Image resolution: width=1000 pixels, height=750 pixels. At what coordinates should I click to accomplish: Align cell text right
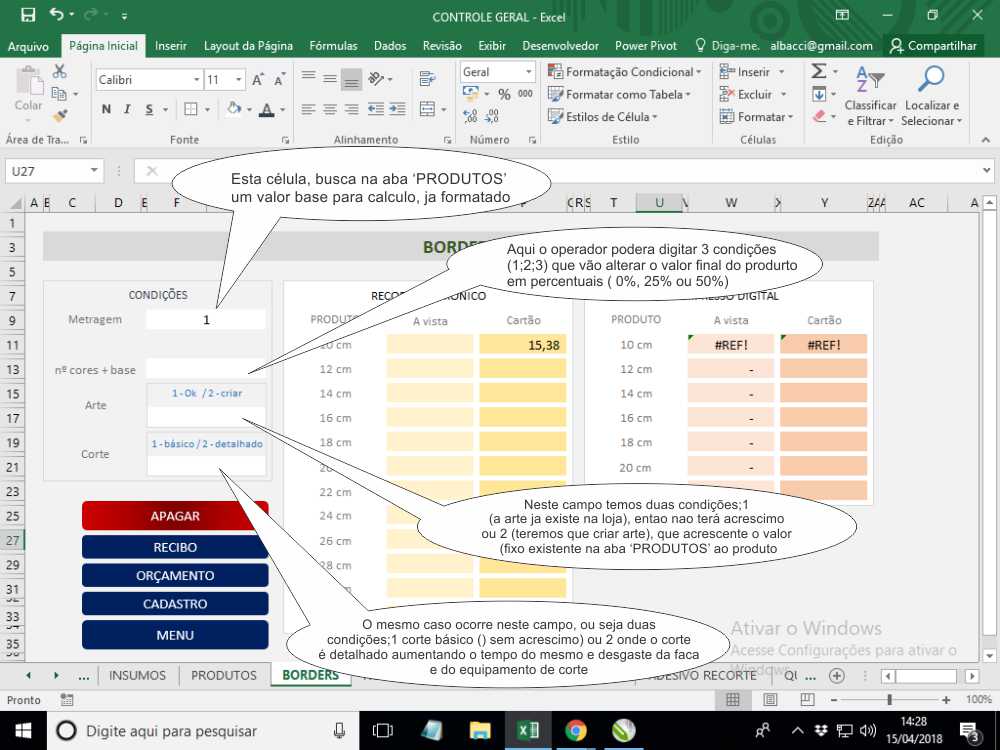(x=351, y=109)
